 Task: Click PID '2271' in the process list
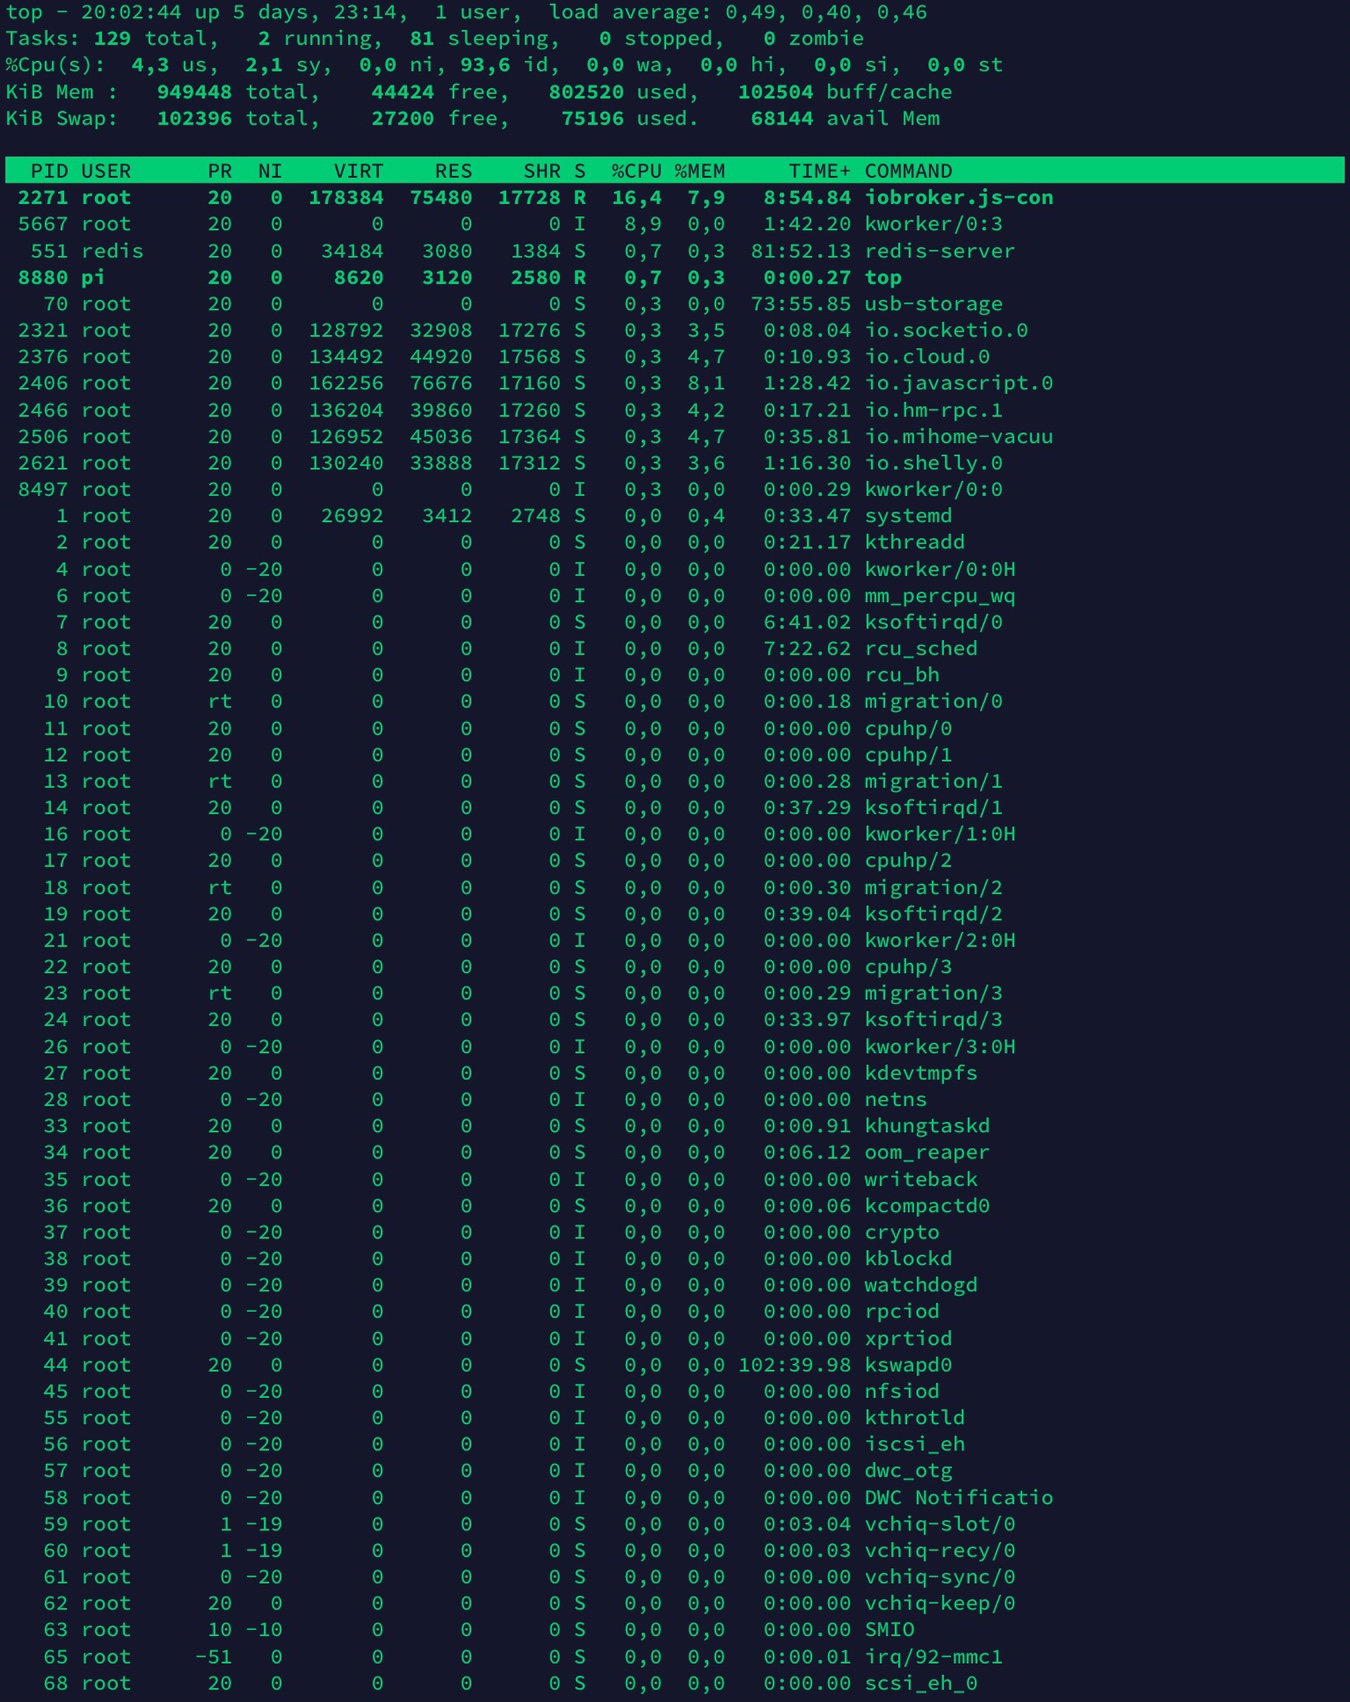(43, 197)
